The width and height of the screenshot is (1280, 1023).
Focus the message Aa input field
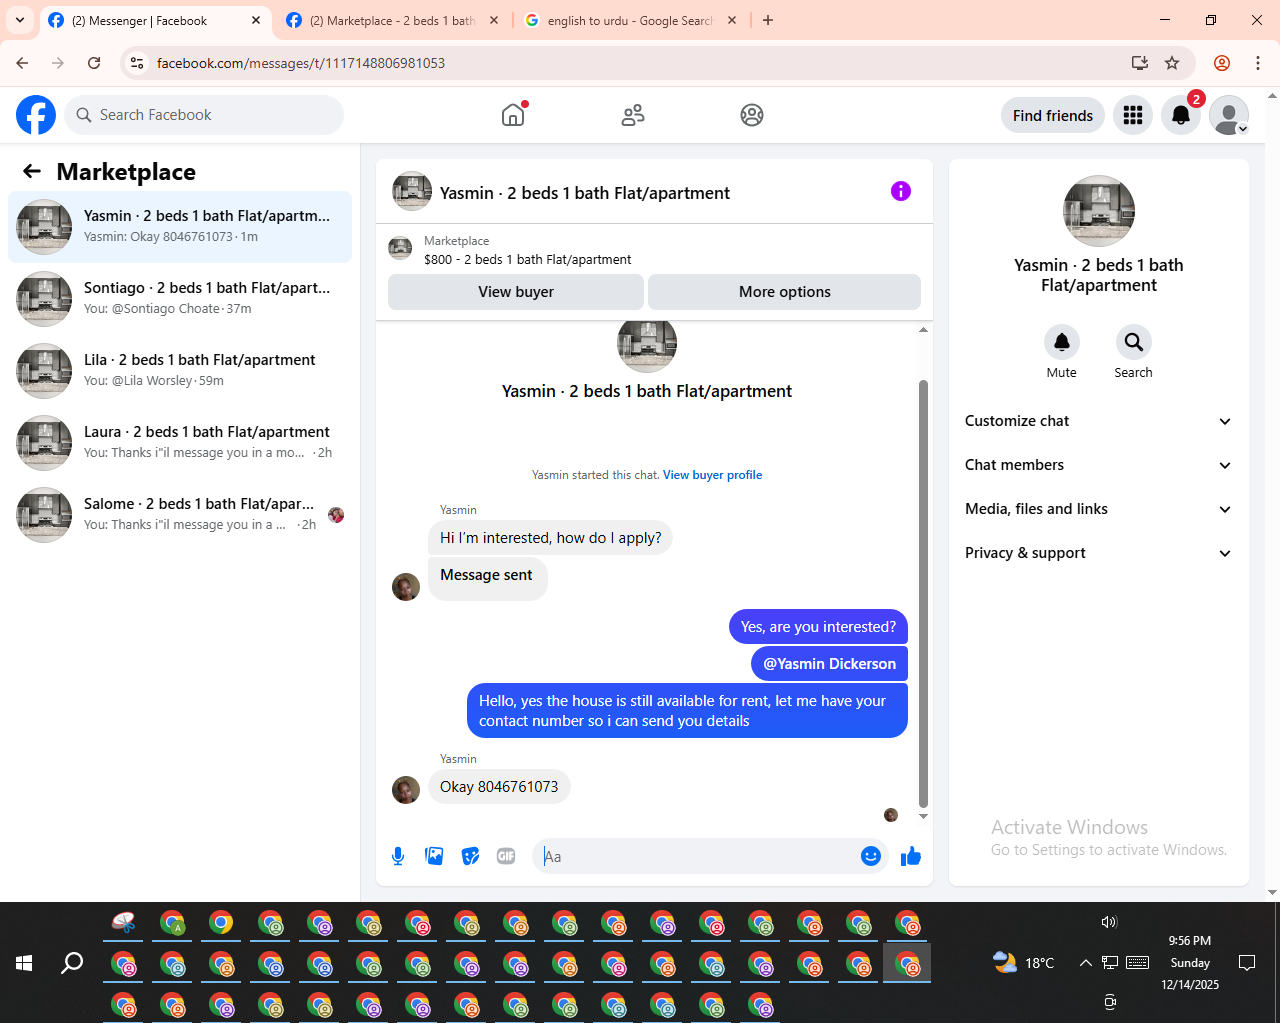[x=697, y=856]
